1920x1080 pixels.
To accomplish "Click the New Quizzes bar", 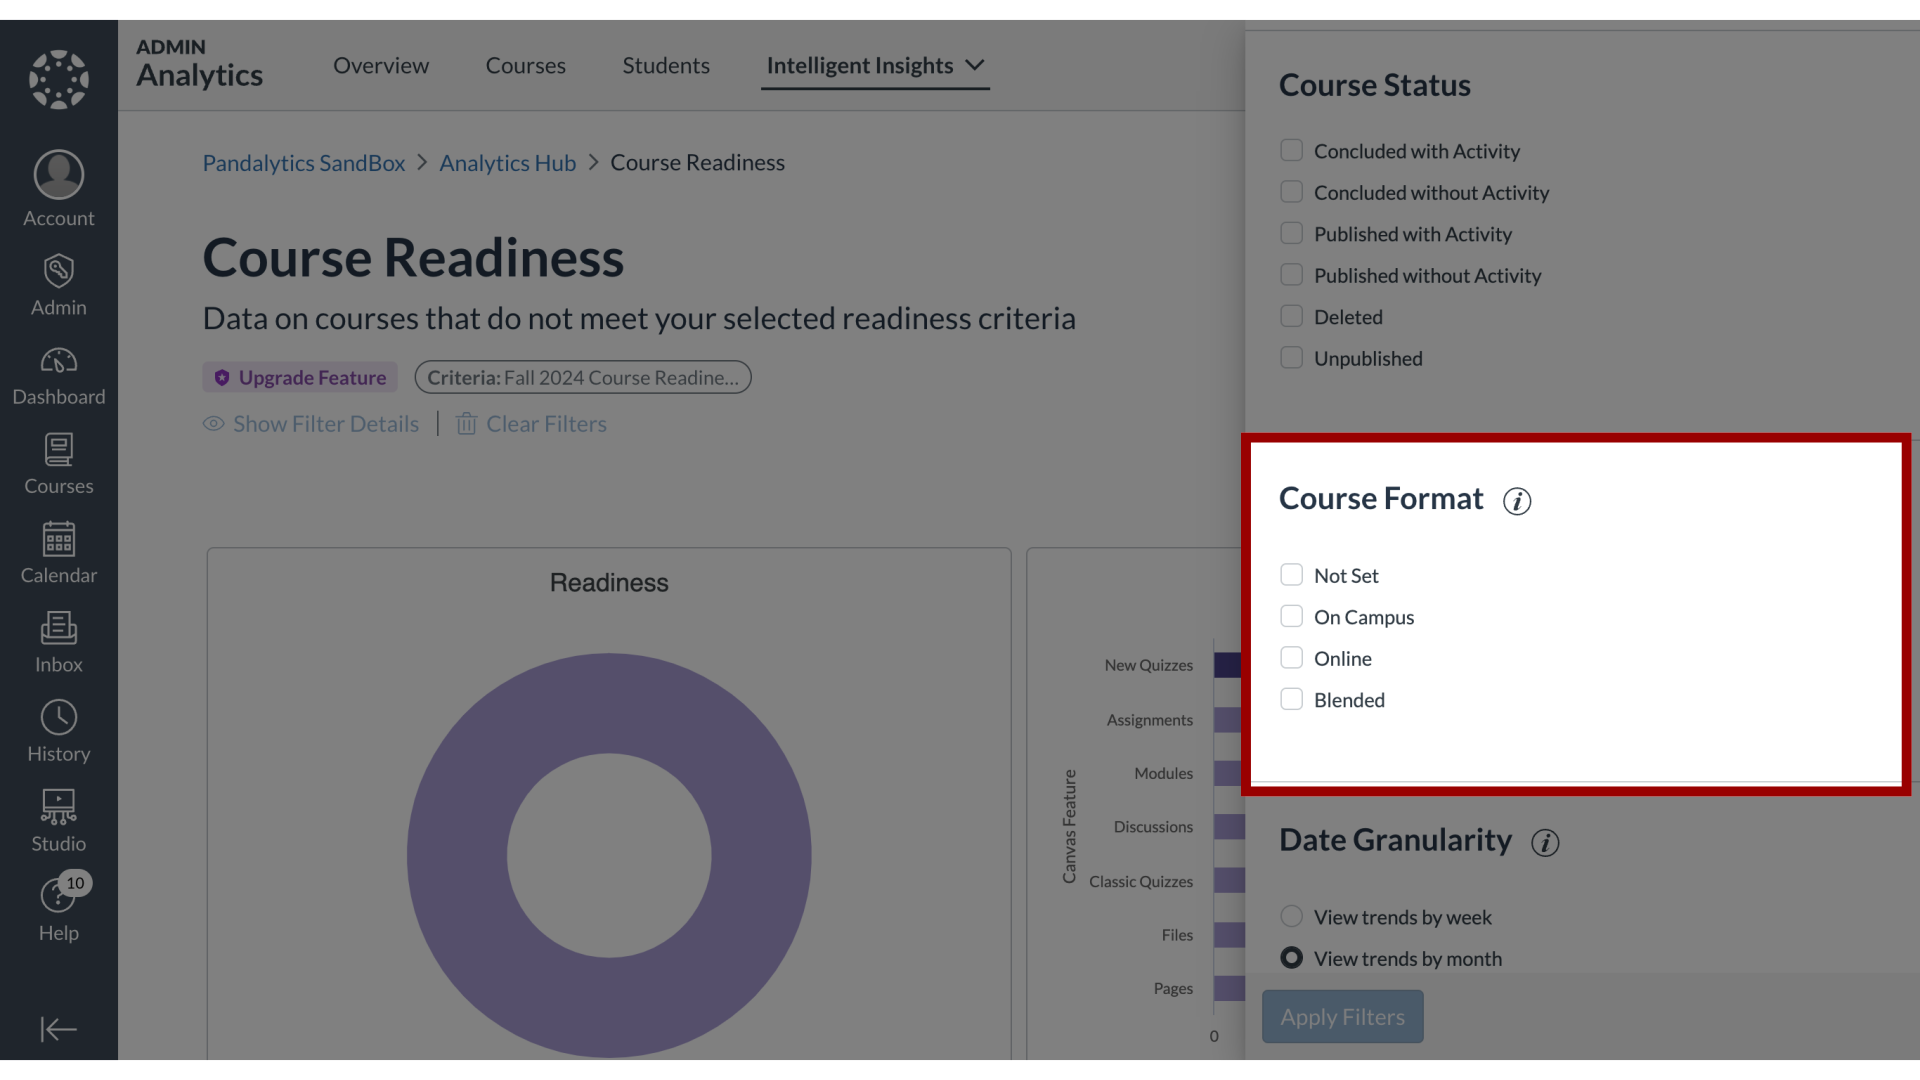I will tap(1229, 665).
